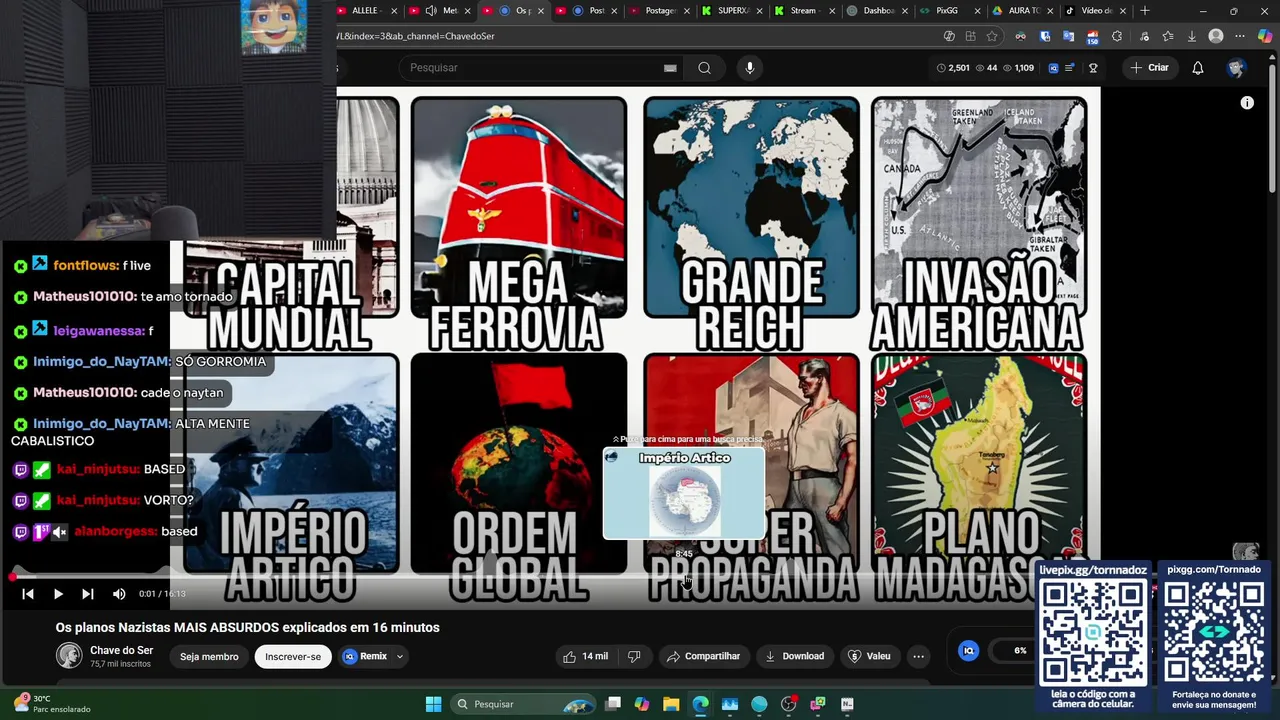Image resolution: width=1280 pixels, height=720 pixels.
Task: Switch to the ALLELE browser tab
Action: (366, 11)
